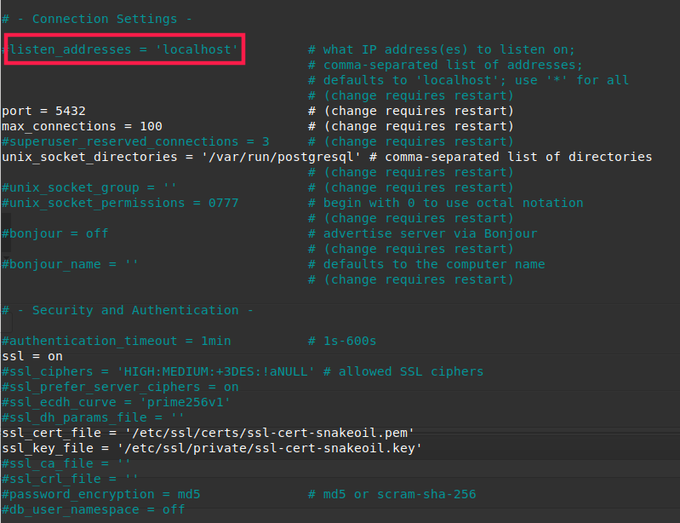Click the 'defaults to the computer name' comment
This screenshot has width=680, height=523.
(x=426, y=264)
